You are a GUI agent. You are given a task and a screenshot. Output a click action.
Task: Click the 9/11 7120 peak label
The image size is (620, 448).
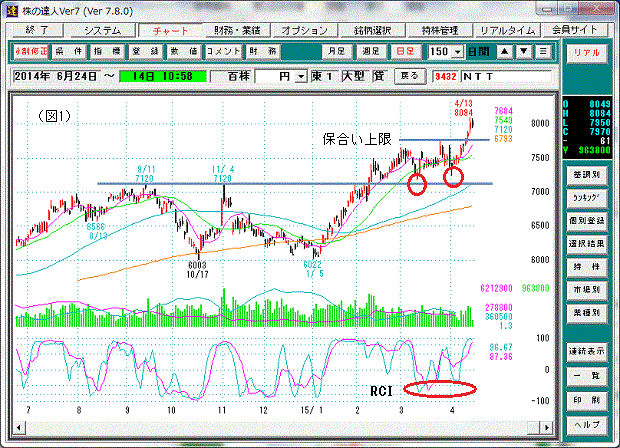144,174
